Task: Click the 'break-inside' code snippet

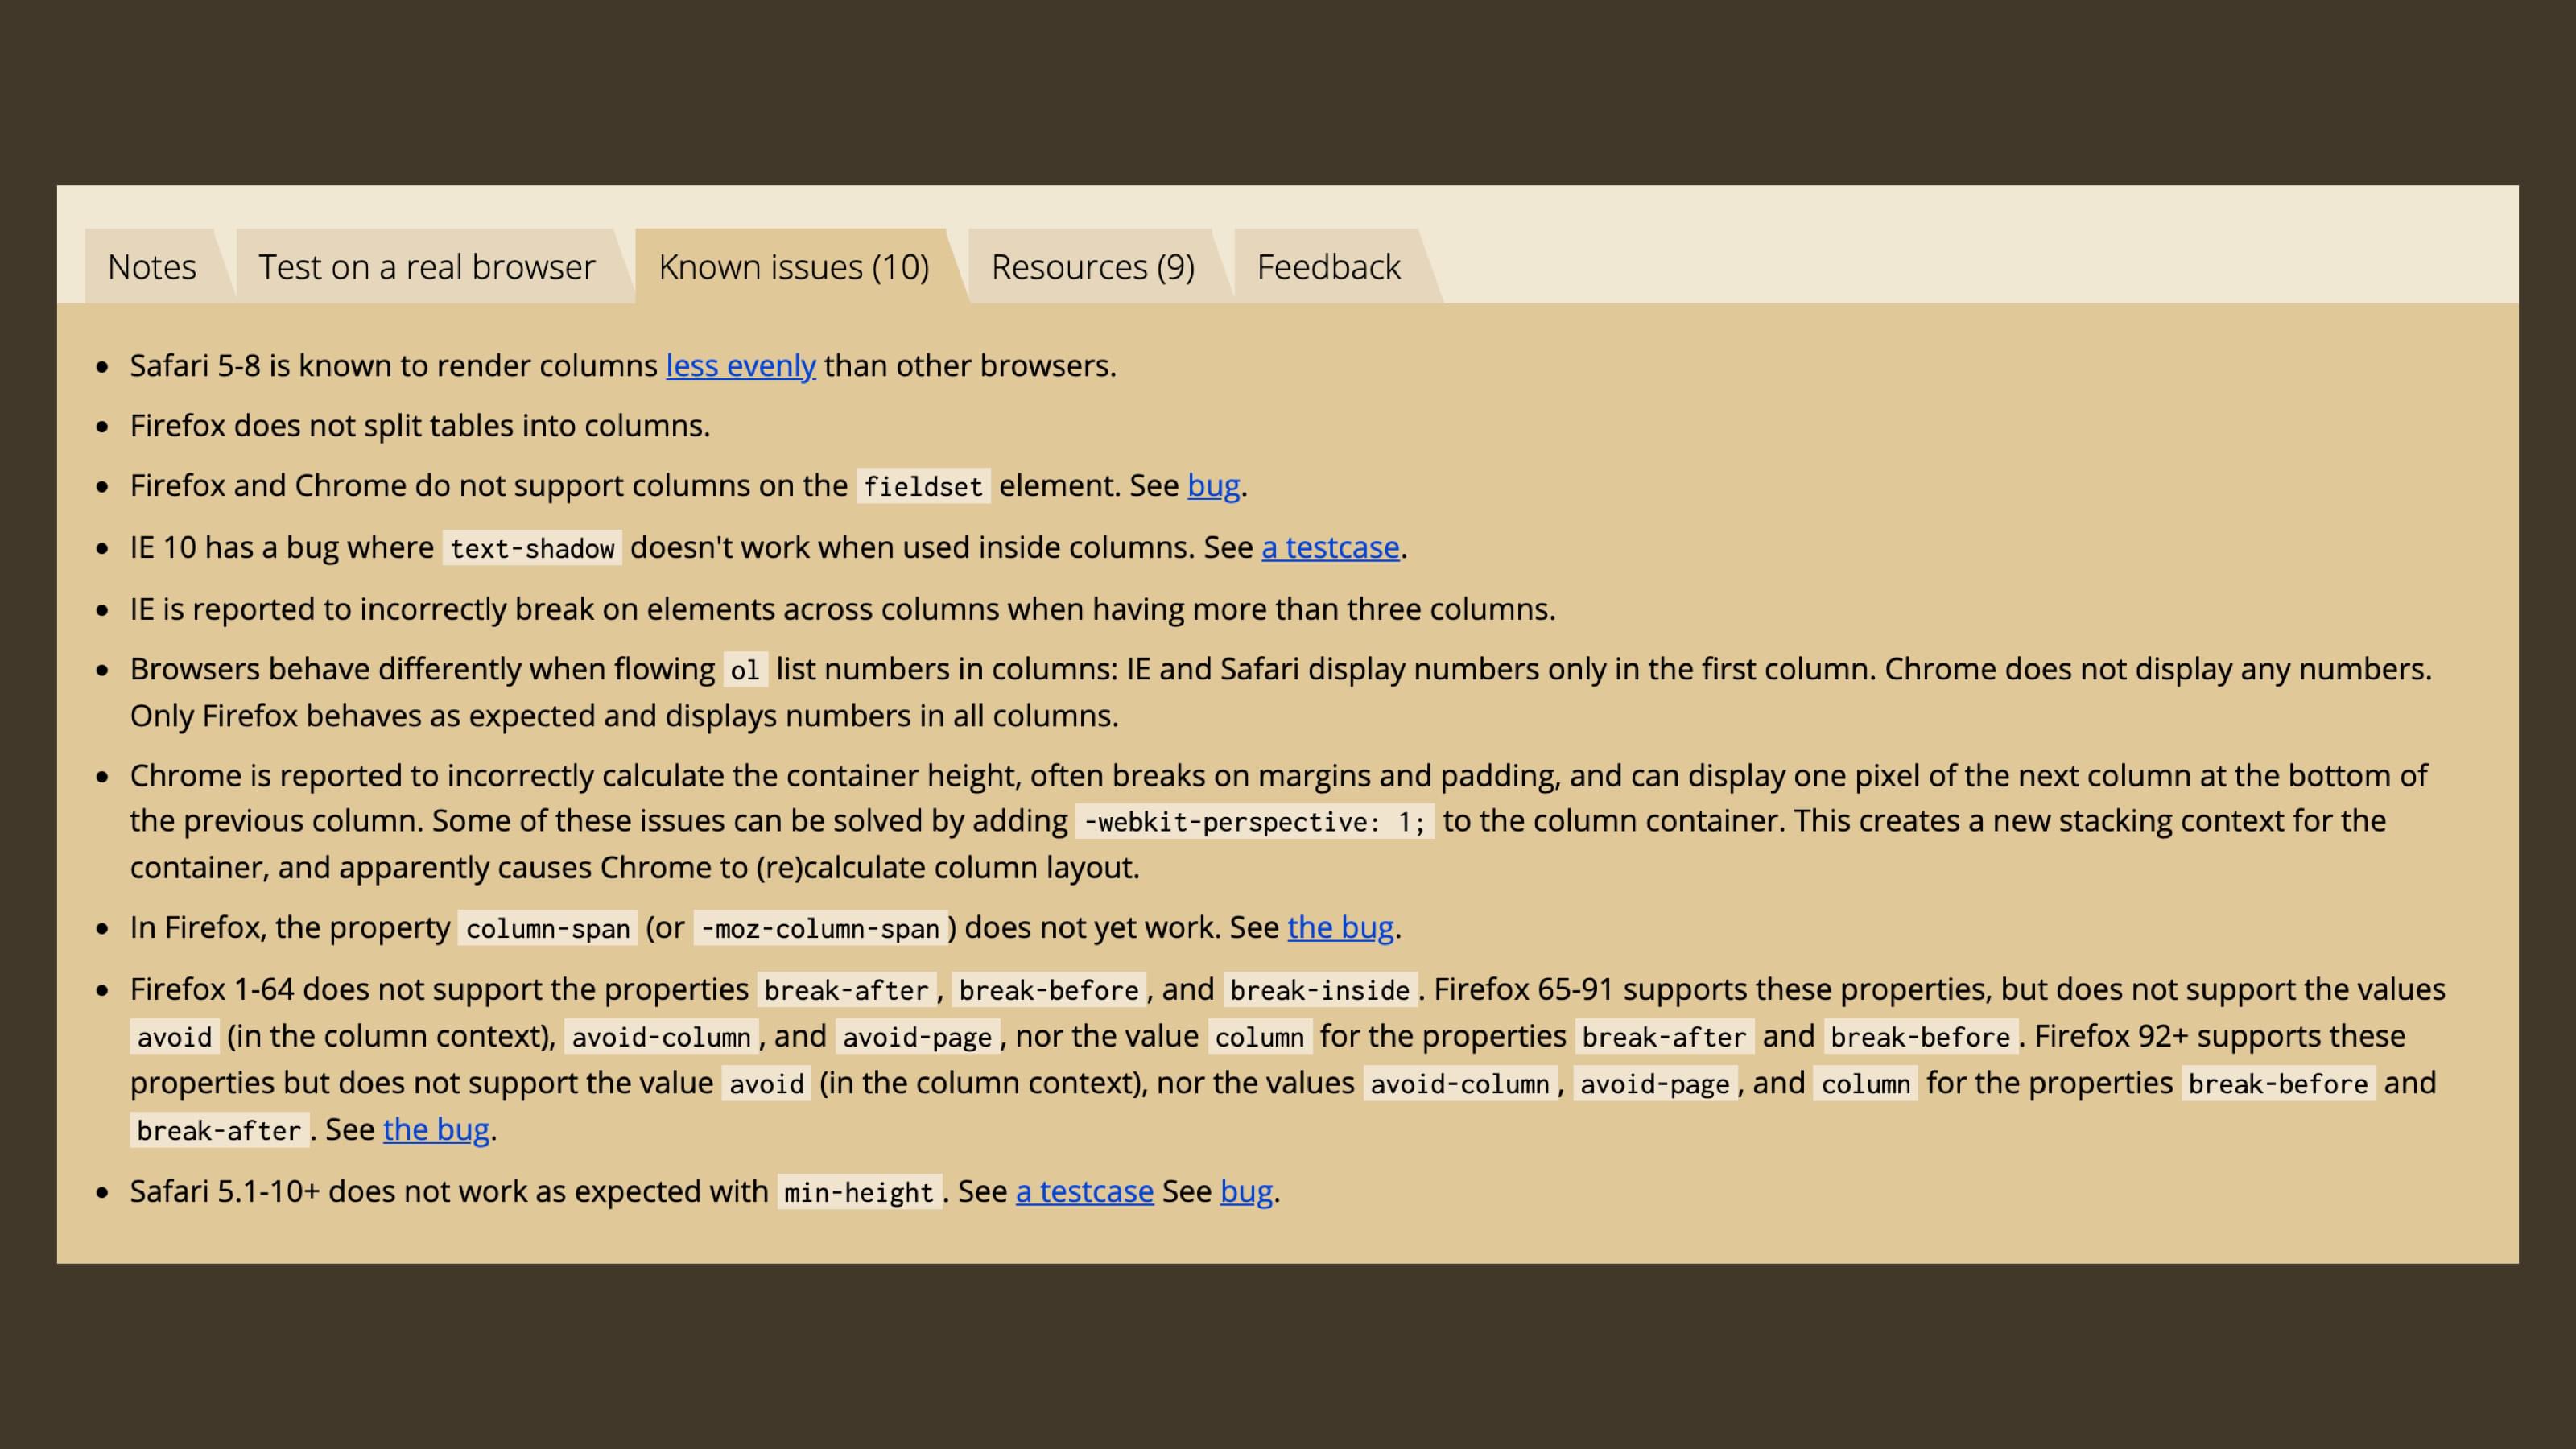Action: point(1319,991)
